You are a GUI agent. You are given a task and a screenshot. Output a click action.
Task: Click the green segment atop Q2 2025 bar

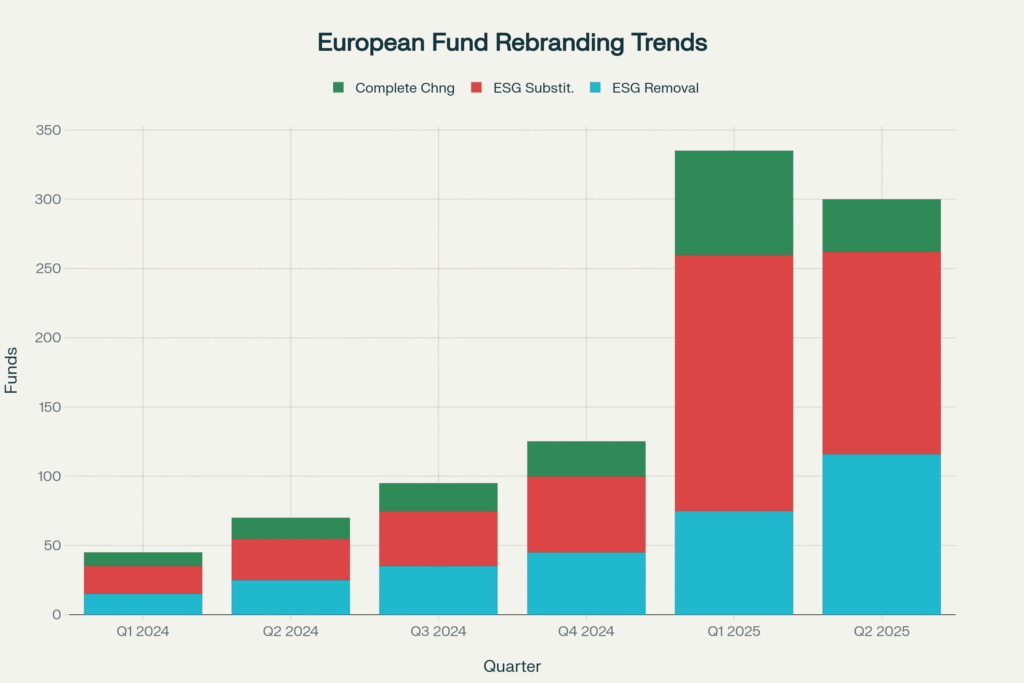click(881, 225)
